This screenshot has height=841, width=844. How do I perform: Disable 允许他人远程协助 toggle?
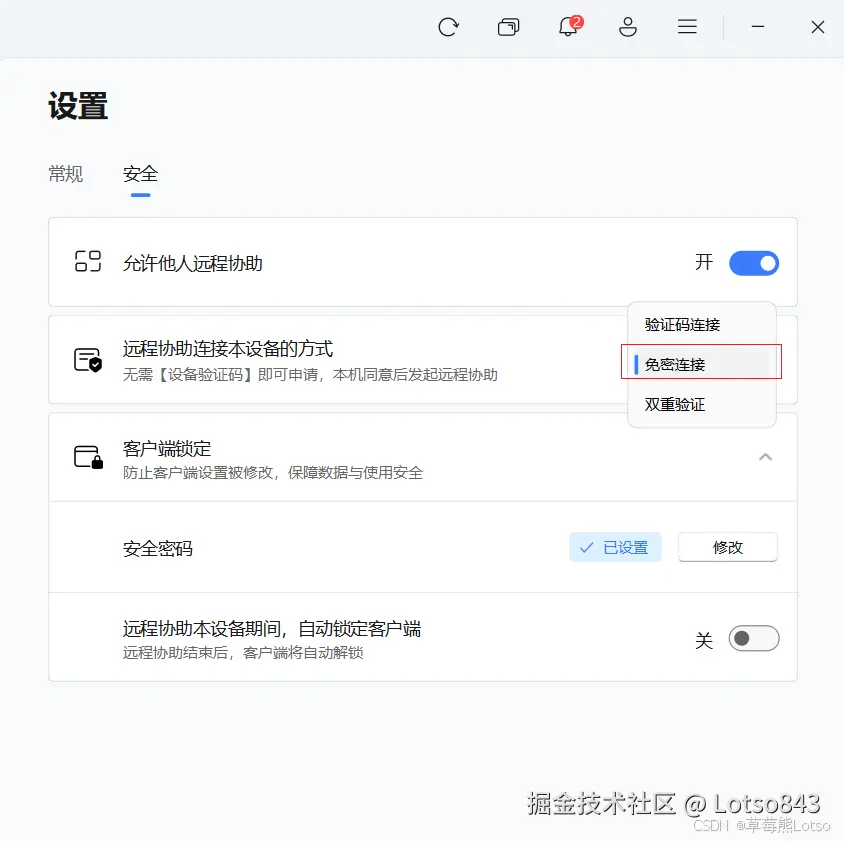click(x=753, y=262)
